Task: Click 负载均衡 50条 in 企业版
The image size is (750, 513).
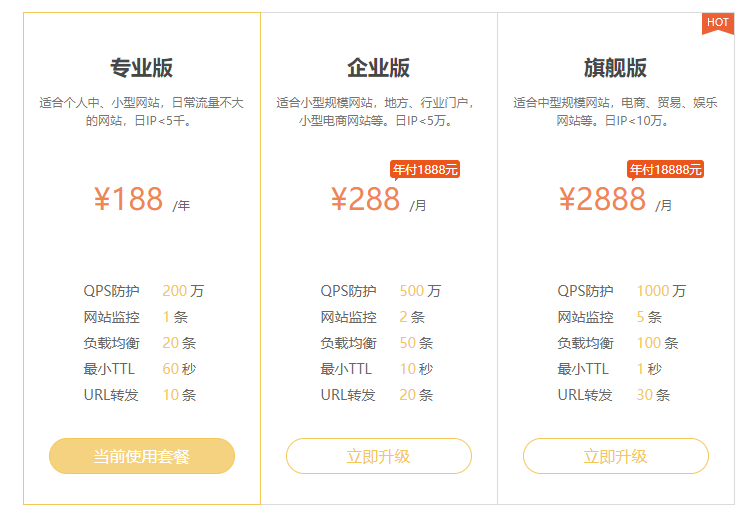Action: point(380,343)
